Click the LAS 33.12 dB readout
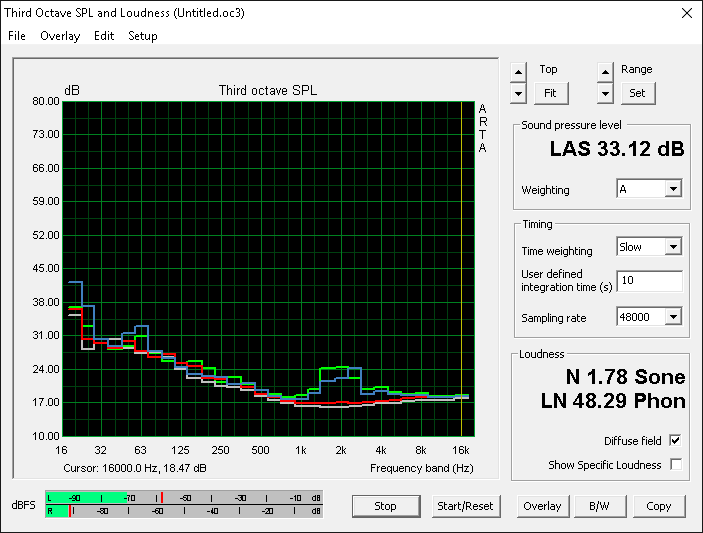Viewport: 703px width, 533px height. [x=617, y=149]
